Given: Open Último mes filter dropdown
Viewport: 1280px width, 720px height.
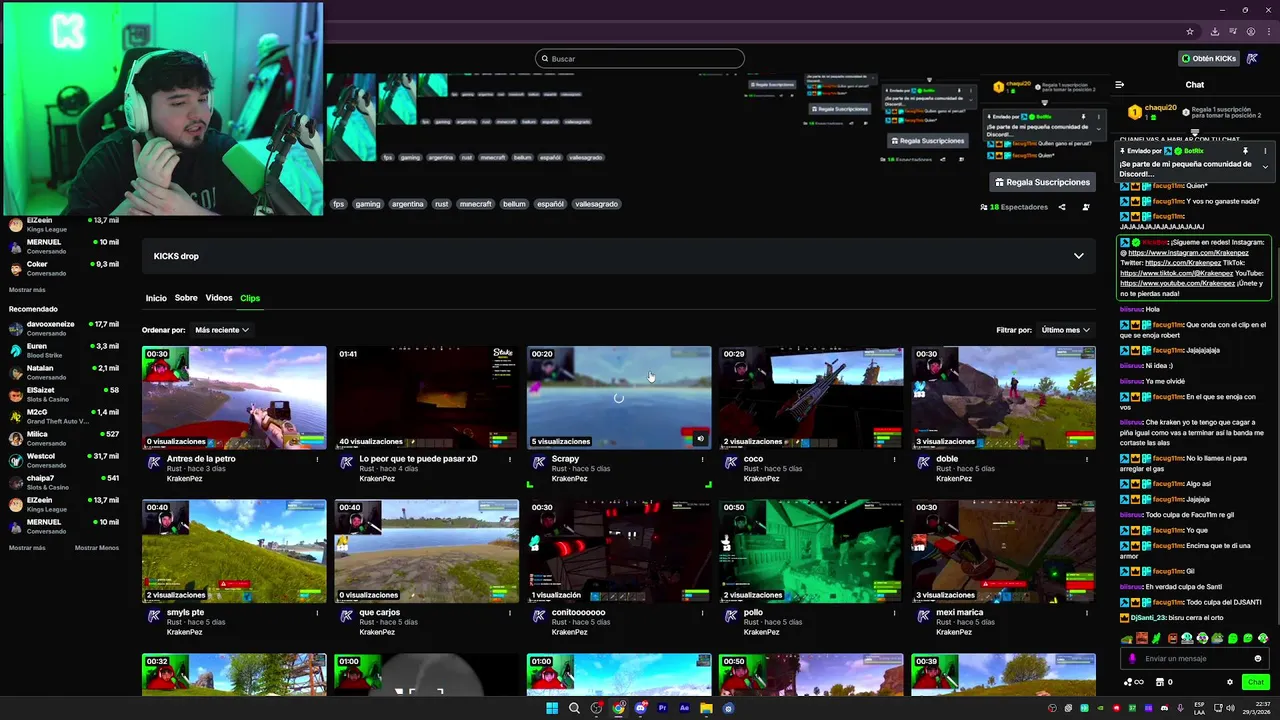Looking at the screenshot, I should pos(1065,330).
